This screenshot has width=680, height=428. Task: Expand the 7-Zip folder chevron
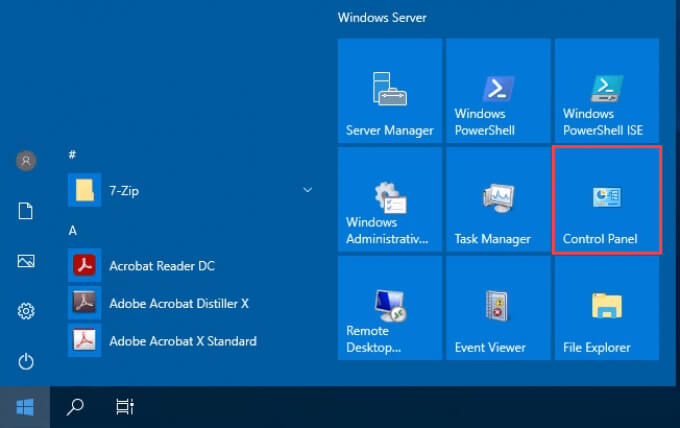click(x=307, y=190)
